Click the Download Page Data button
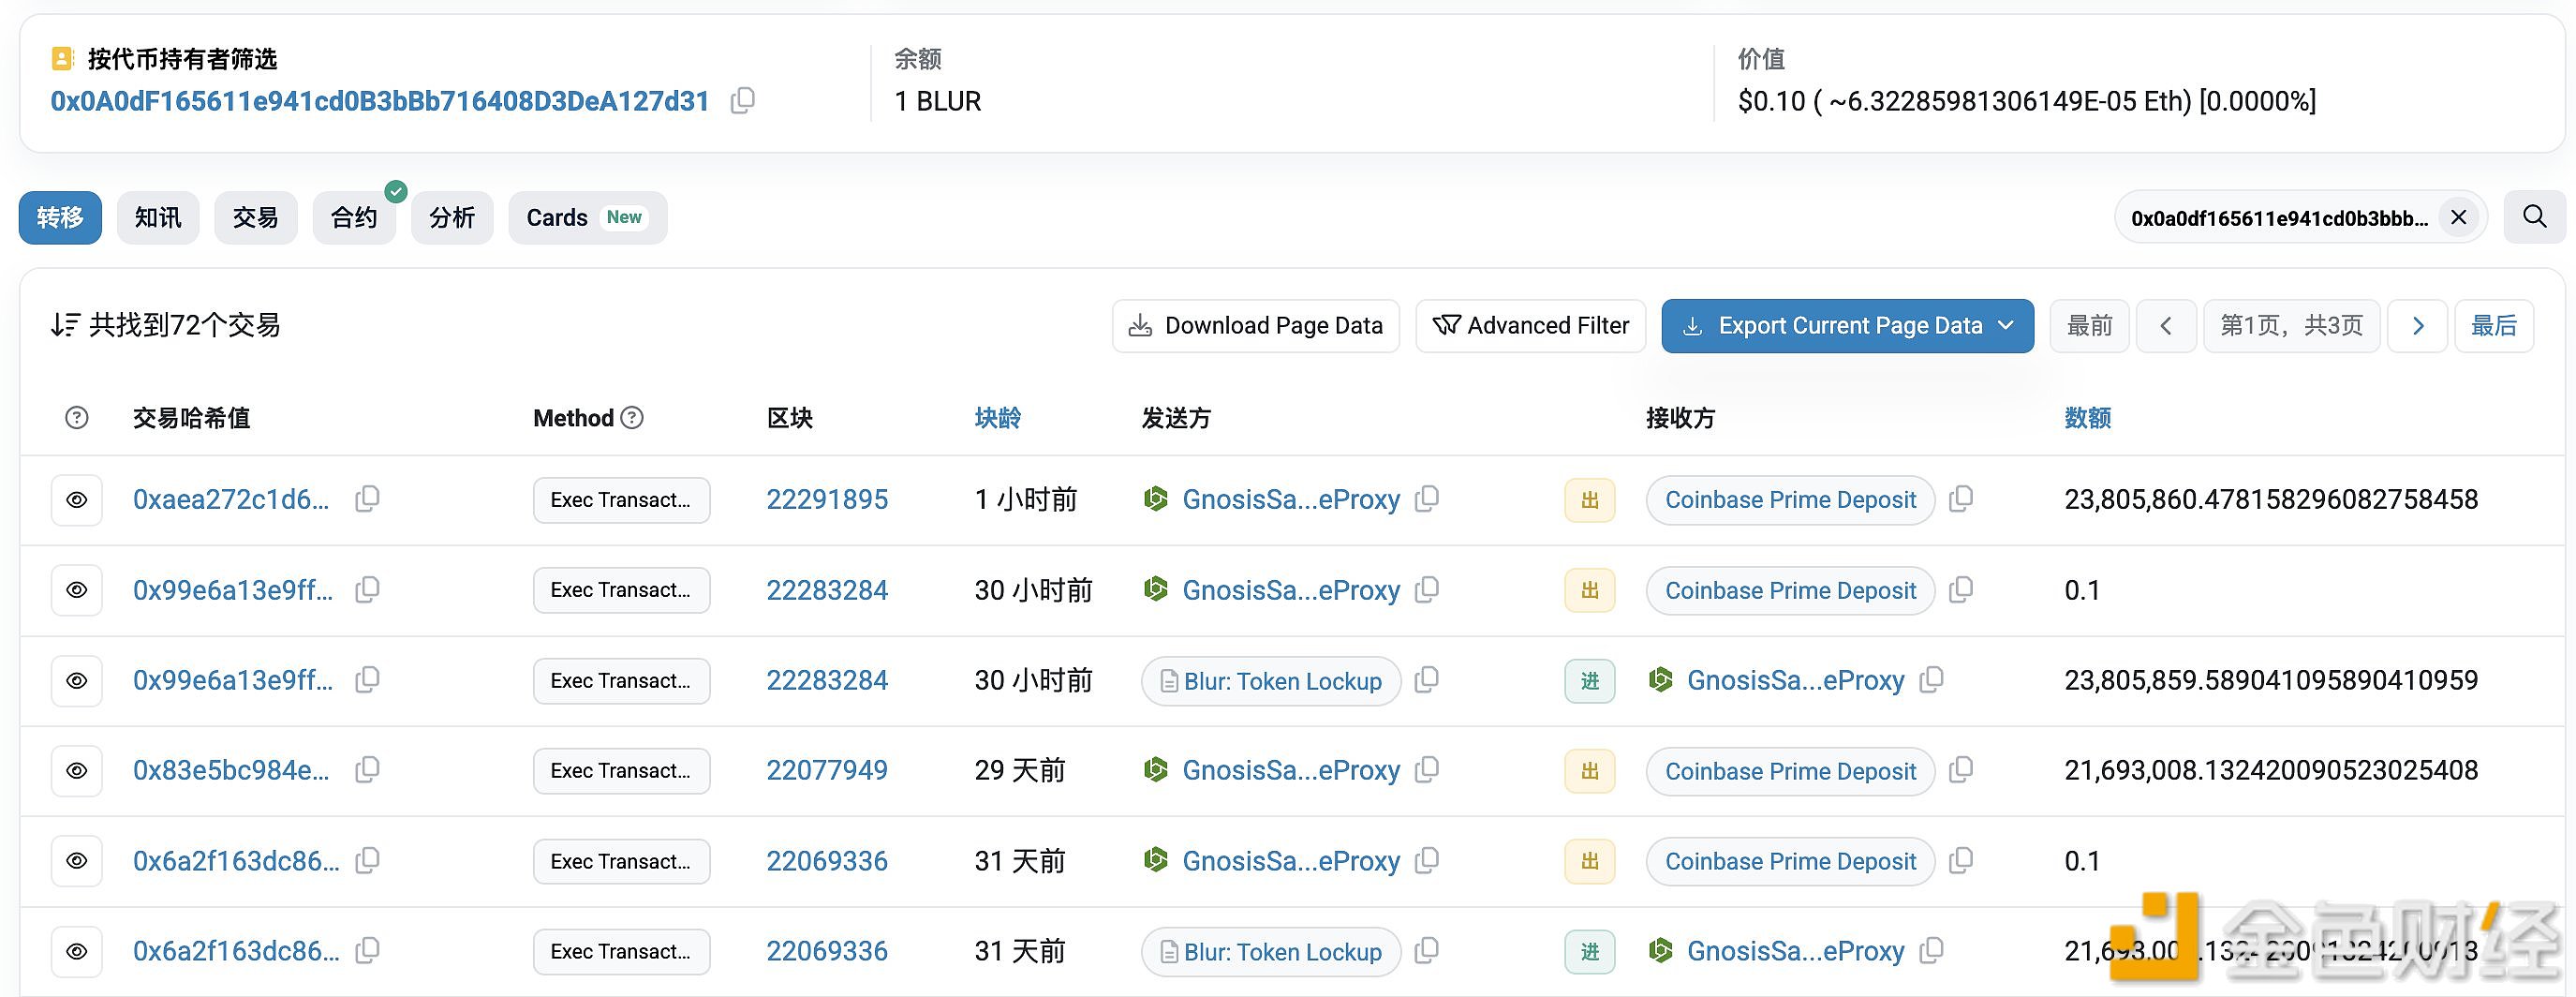 [x=1255, y=325]
